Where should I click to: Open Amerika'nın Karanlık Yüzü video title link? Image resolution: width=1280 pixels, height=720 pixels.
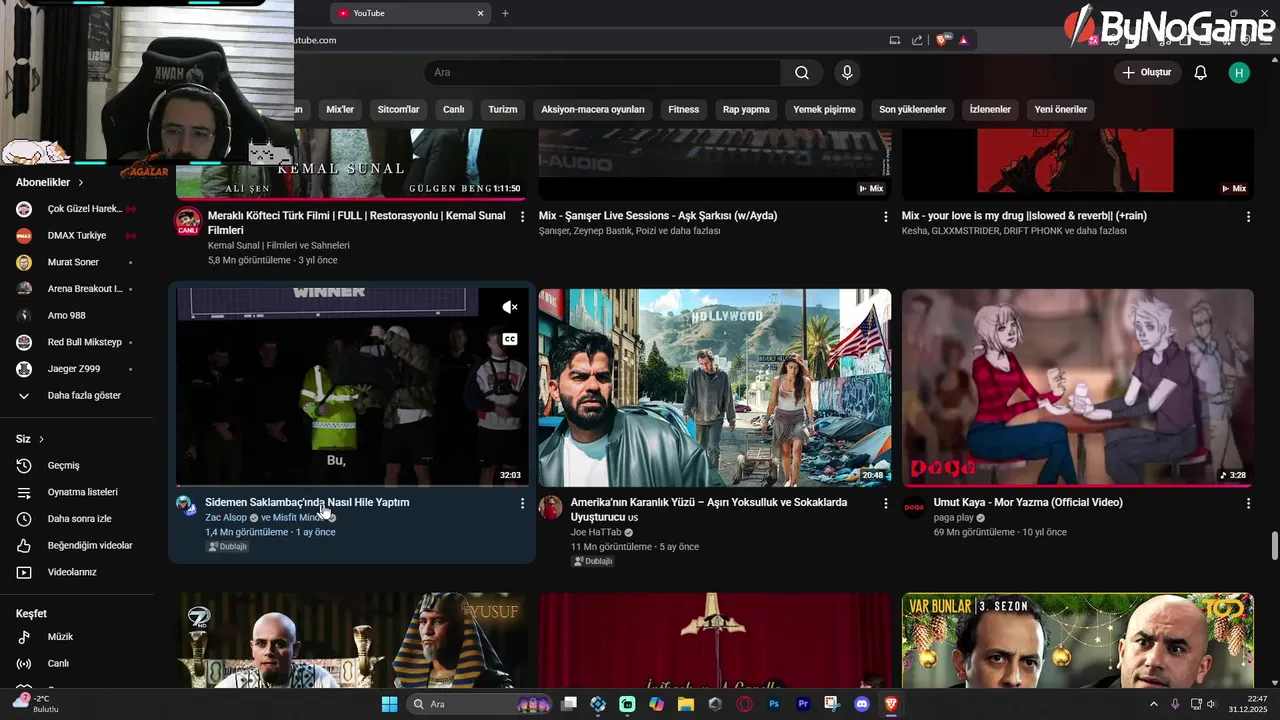coord(709,509)
